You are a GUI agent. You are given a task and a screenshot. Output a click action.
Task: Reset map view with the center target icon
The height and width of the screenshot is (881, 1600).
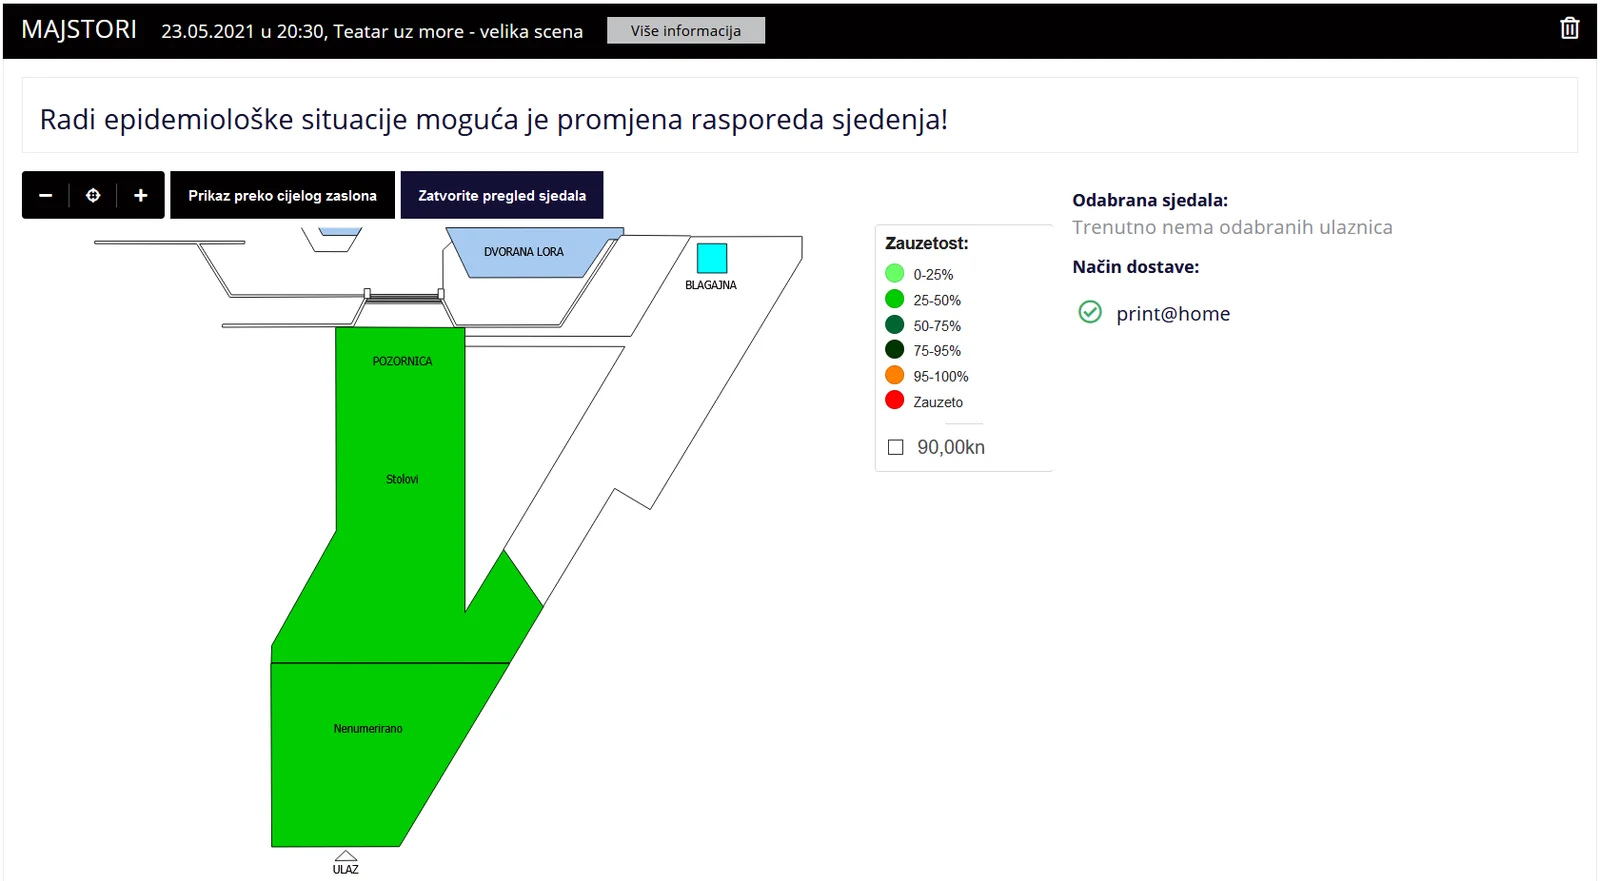tap(93, 196)
